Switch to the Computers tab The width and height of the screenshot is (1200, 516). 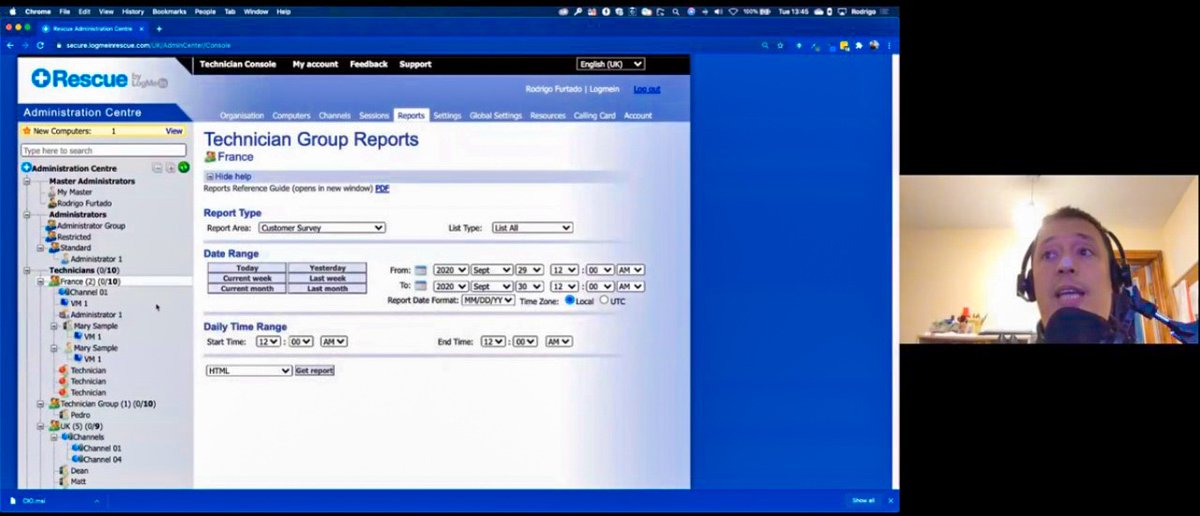[x=291, y=116]
